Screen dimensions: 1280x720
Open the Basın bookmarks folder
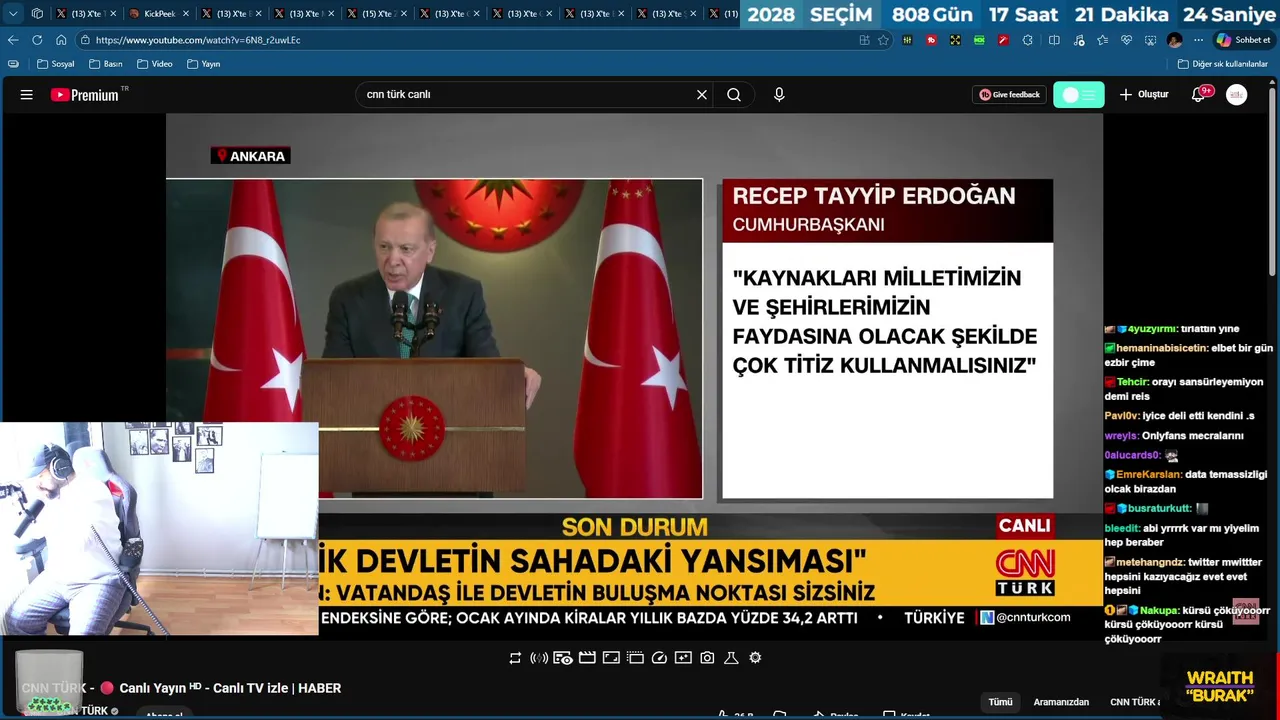tap(106, 64)
